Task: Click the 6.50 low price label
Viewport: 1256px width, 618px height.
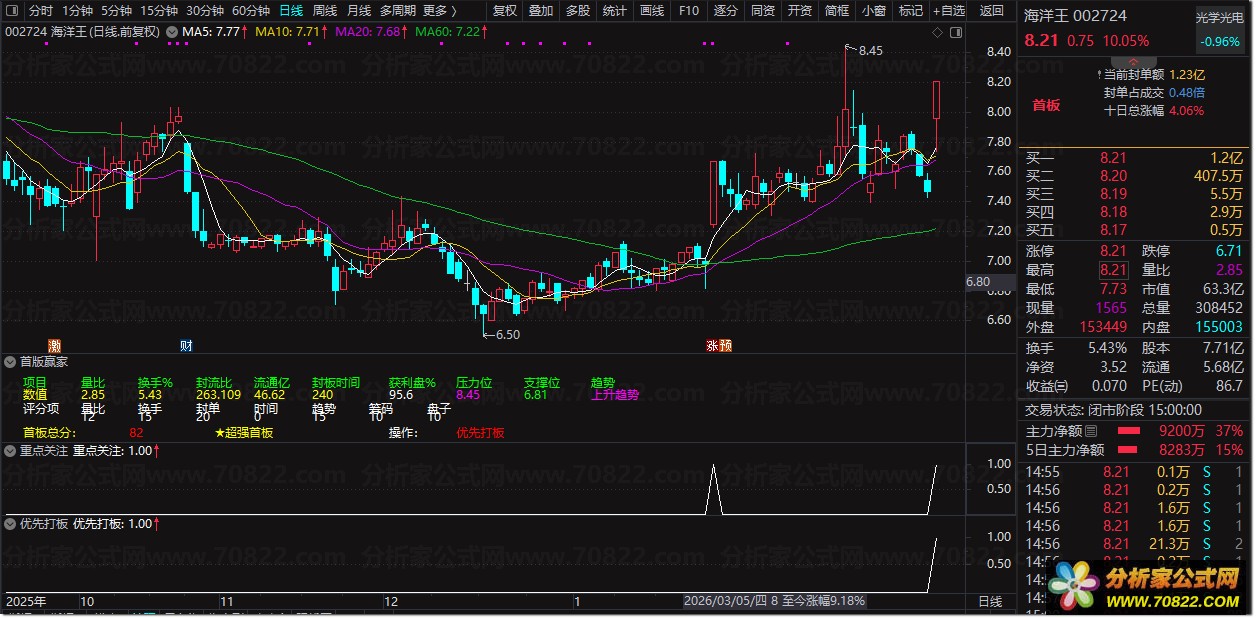Action: click(508, 335)
